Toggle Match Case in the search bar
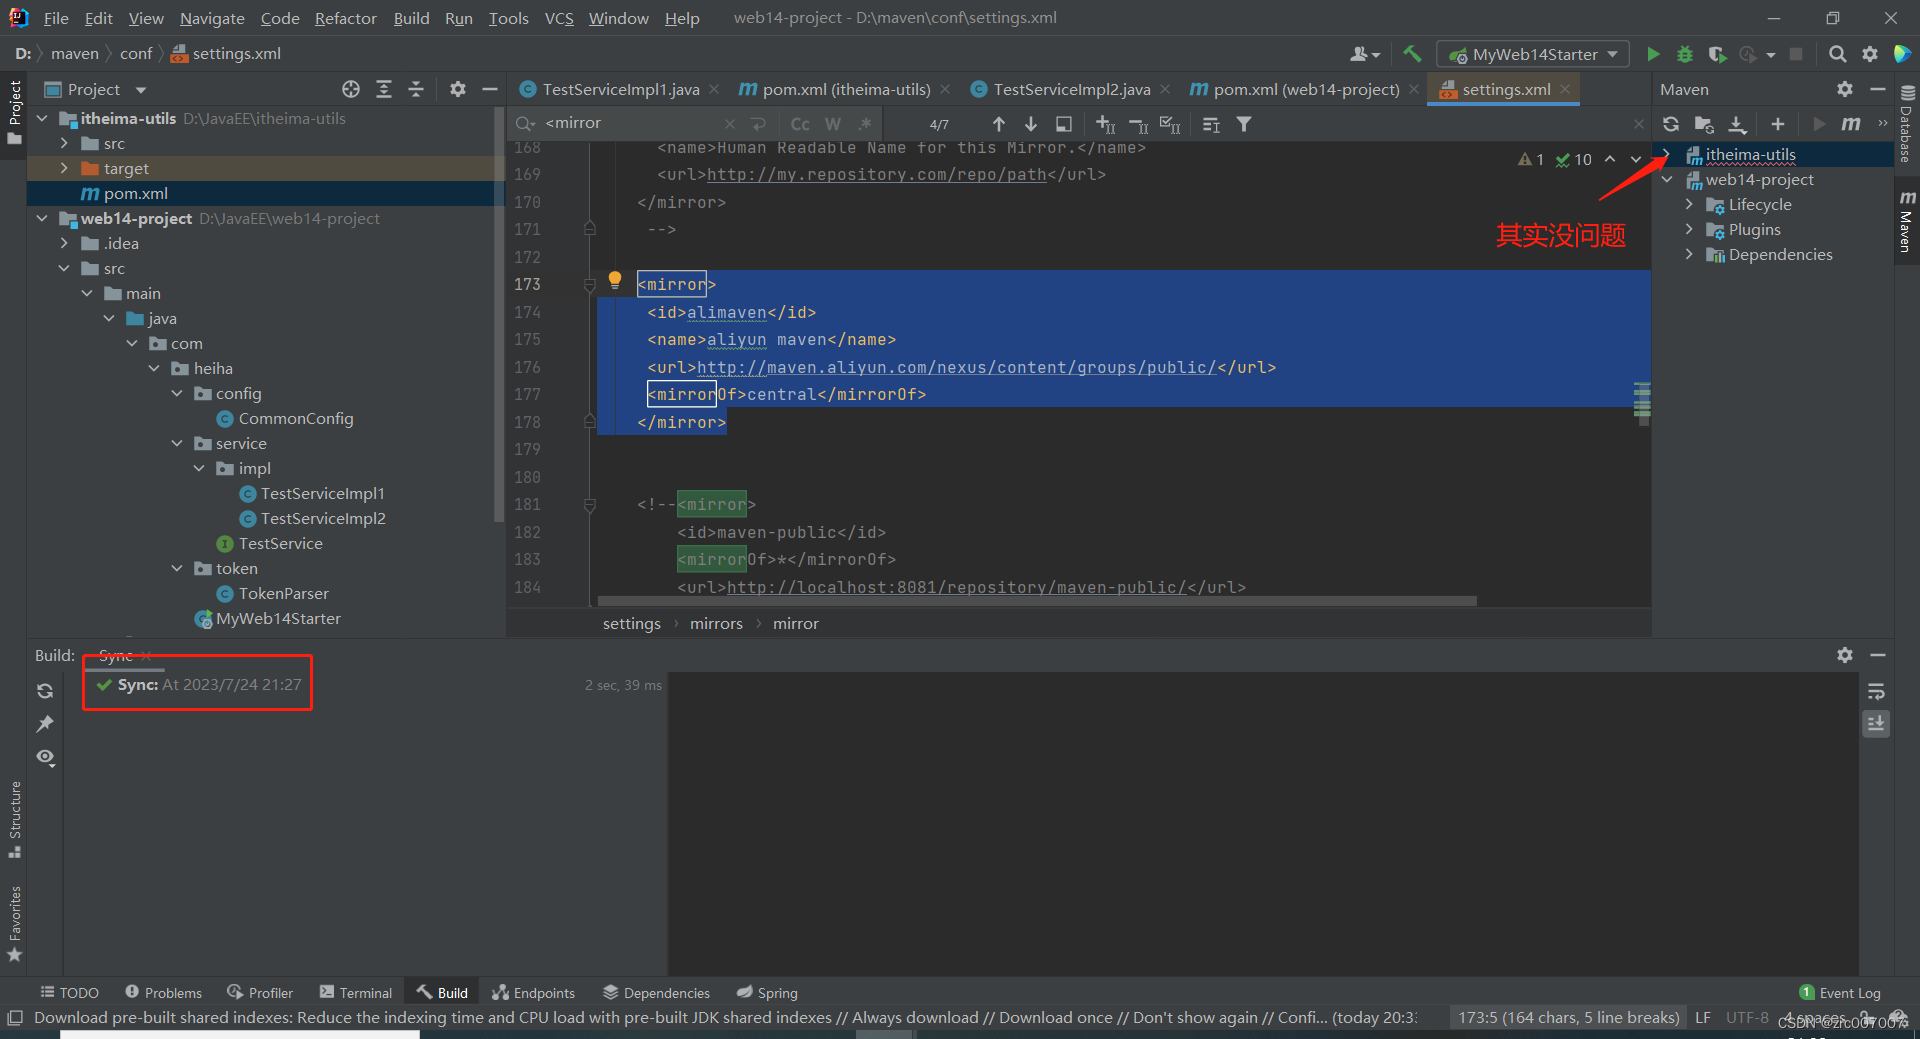This screenshot has width=1920, height=1039. [798, 124]
